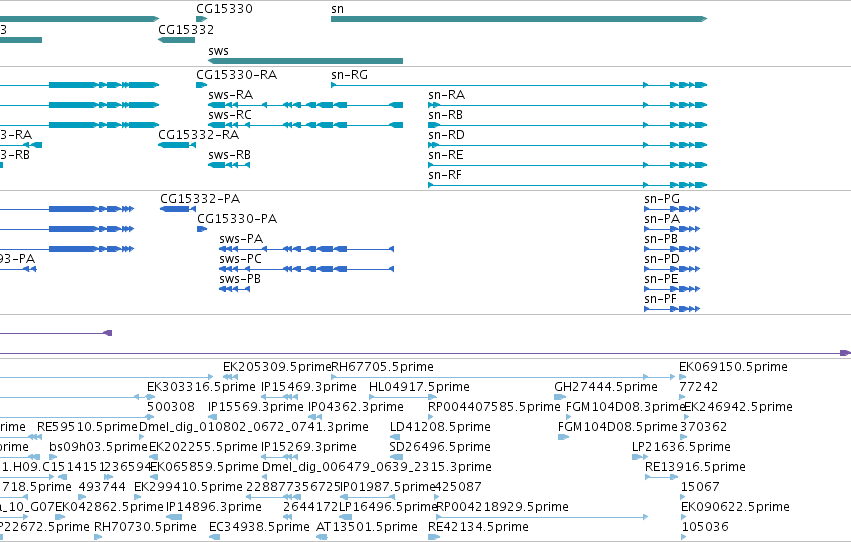Click the CG15330 gene label
This screenshot has height=542, width=851.
tap(224, 9)
